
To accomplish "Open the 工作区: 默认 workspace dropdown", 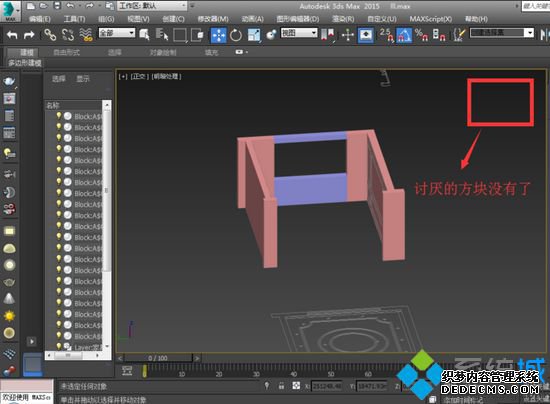I will [x=152, y=6].
